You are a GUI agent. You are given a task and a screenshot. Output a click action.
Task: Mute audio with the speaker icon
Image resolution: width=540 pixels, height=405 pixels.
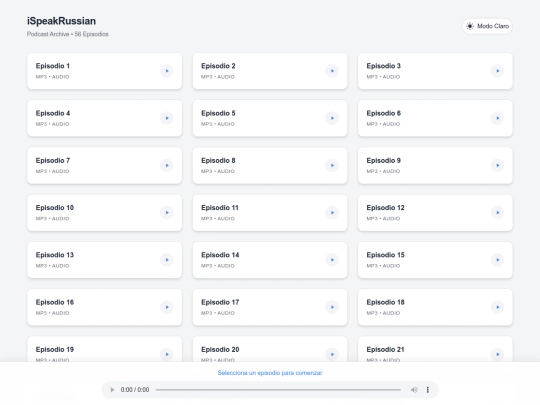pyautogui.click(x=414, y=390)
